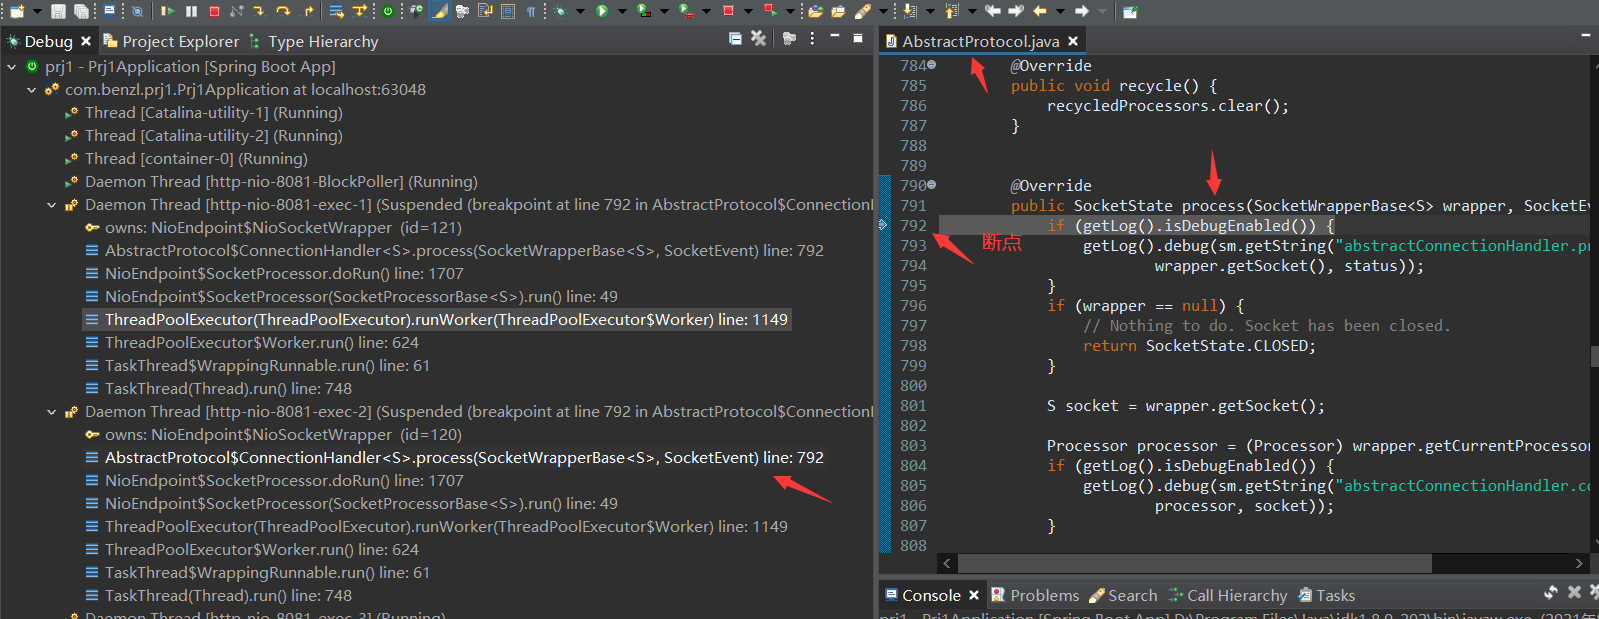Screen dimensions: 1599x619
Task: Collapse the http-nio-8081-exec-2 thread node
Action: (x=52, y=412)
